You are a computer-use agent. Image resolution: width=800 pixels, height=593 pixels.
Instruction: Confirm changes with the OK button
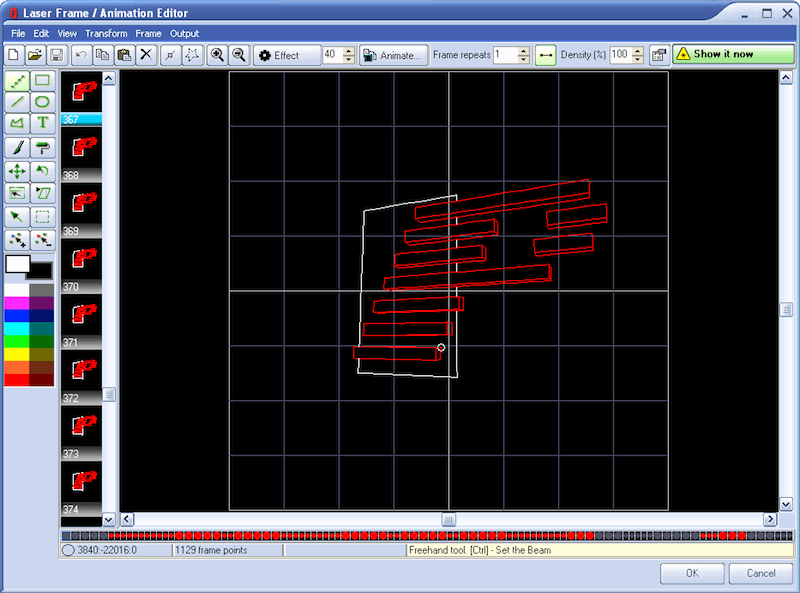pyautogui.click(x=691, y=574)
